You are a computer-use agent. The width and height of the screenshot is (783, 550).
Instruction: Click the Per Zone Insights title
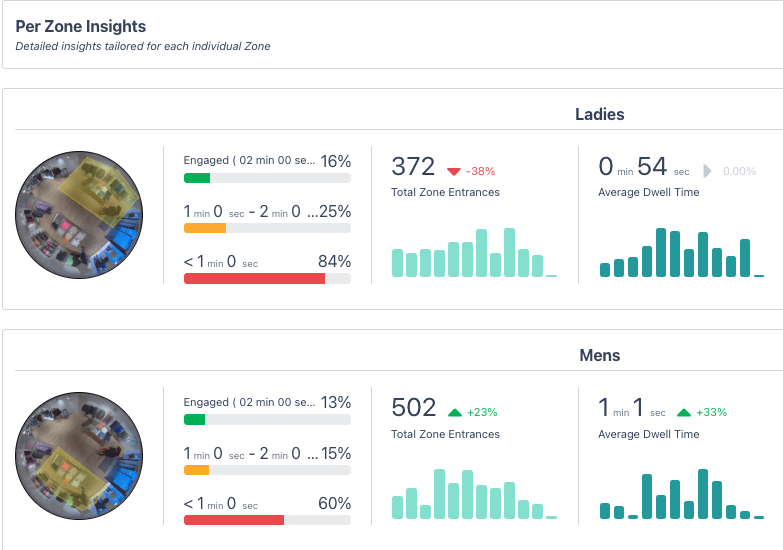81,27
